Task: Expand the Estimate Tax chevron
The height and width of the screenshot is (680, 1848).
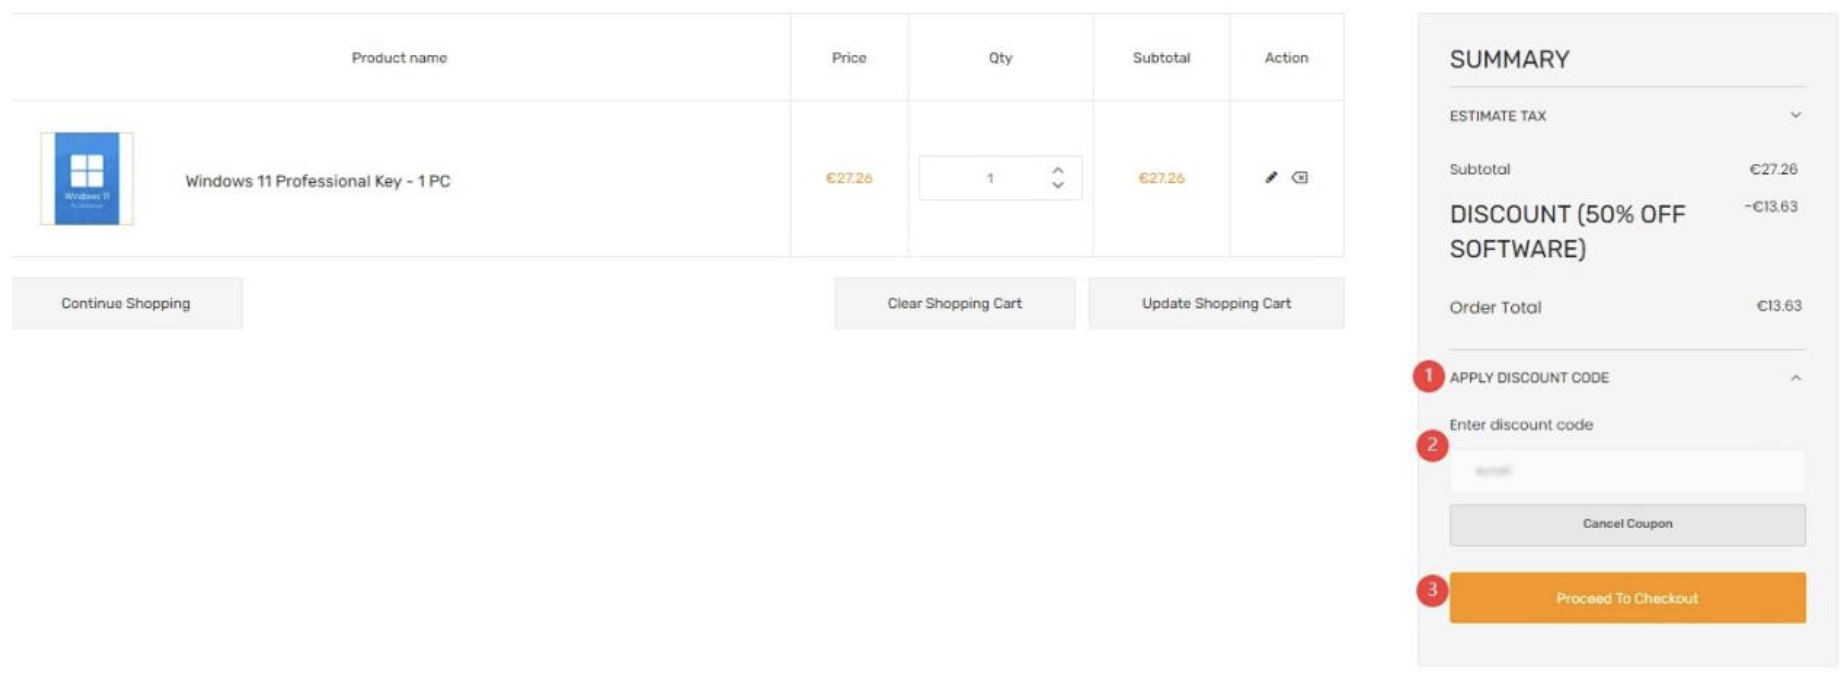Action: pyautogui.click(x=1796, y=116)
